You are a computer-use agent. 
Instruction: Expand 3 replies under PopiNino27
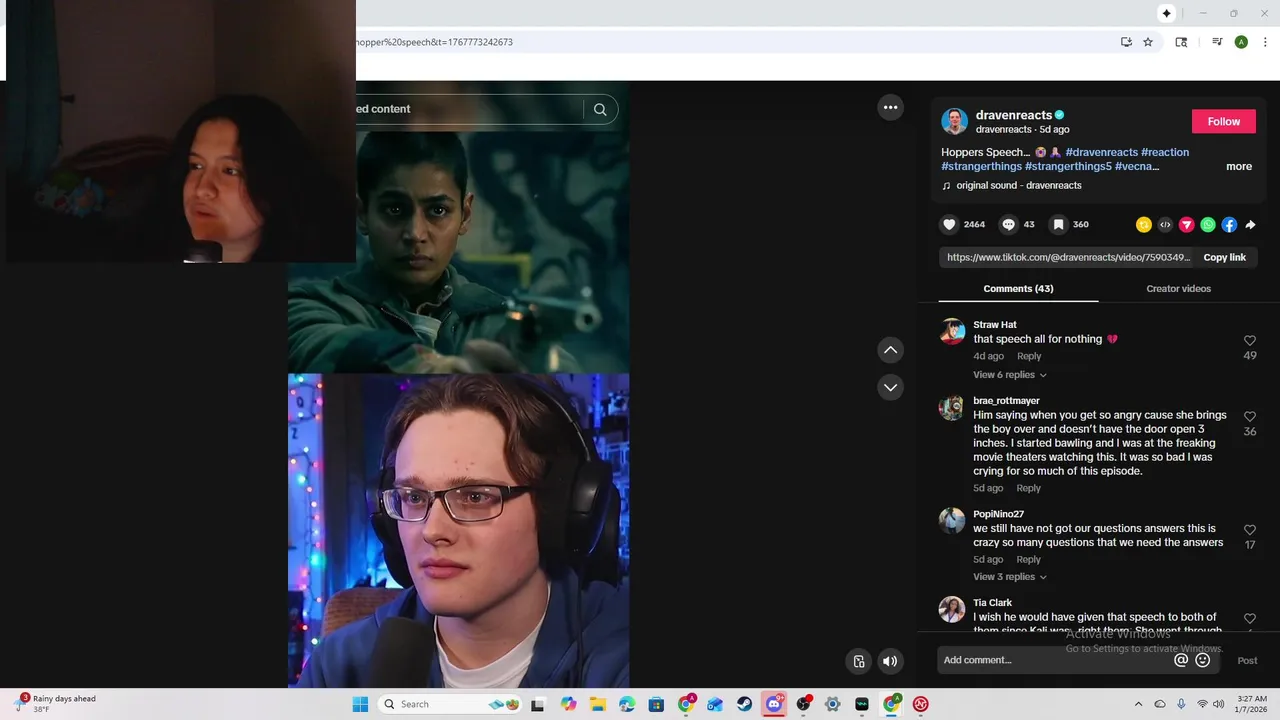[1010, 577]
